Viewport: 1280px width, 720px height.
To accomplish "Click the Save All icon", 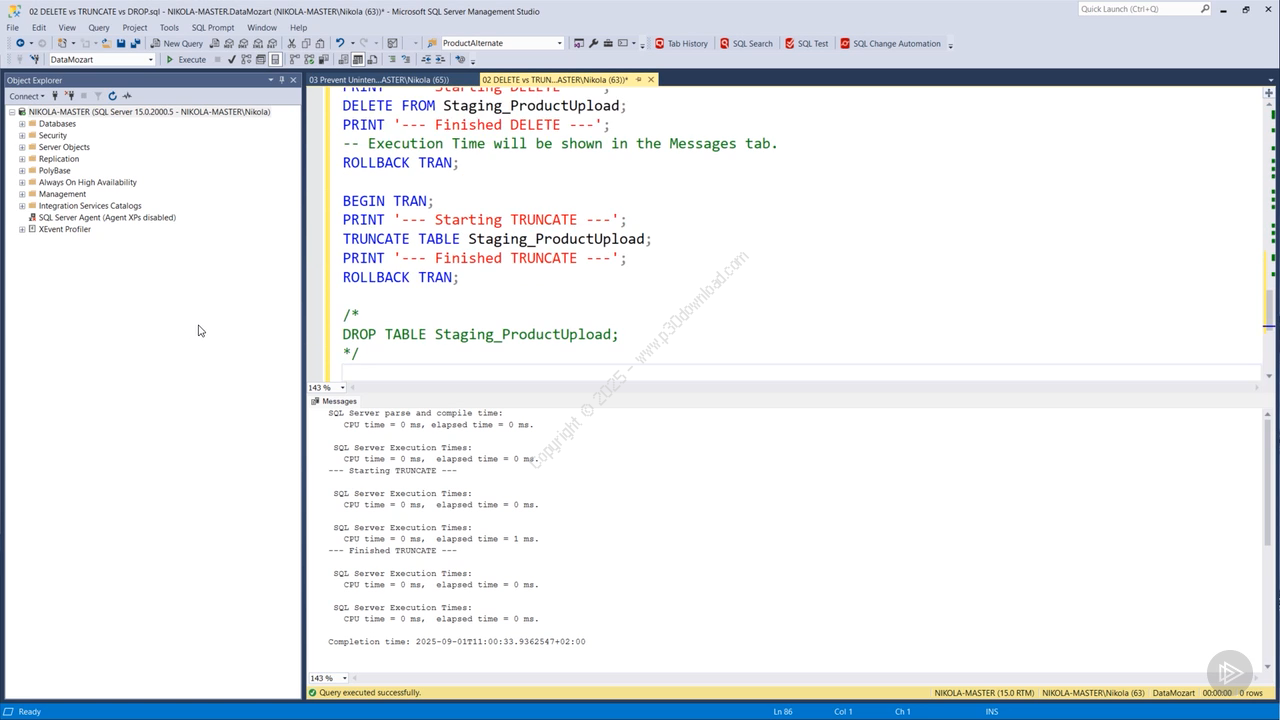I will click(135, 44).
